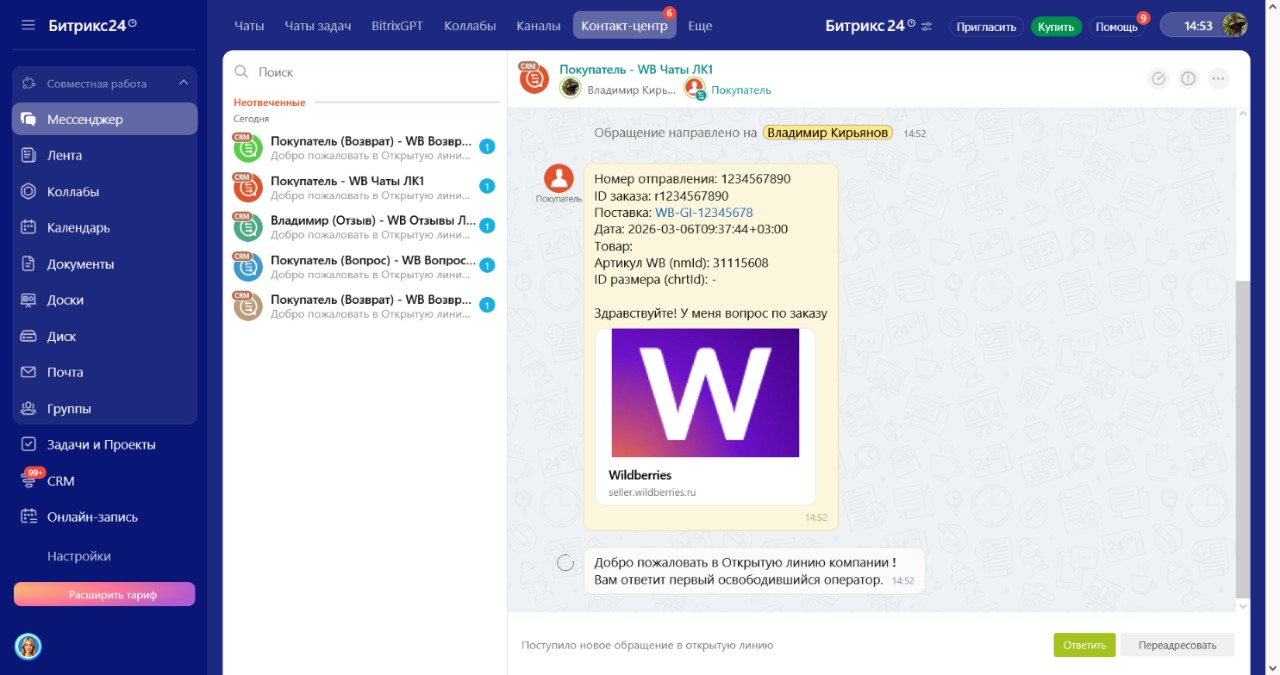Screen dimensions: 1280x675
Task: Click the Покупатель participant icon in header
Action: click(695, 88)
